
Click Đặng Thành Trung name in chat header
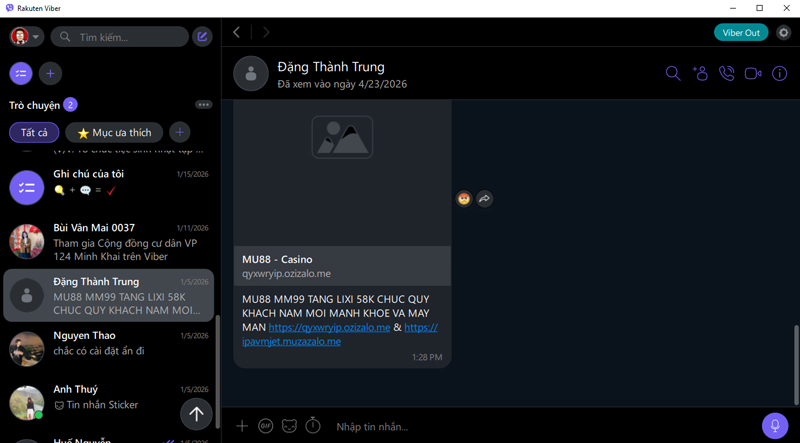[x=331, y=67]
